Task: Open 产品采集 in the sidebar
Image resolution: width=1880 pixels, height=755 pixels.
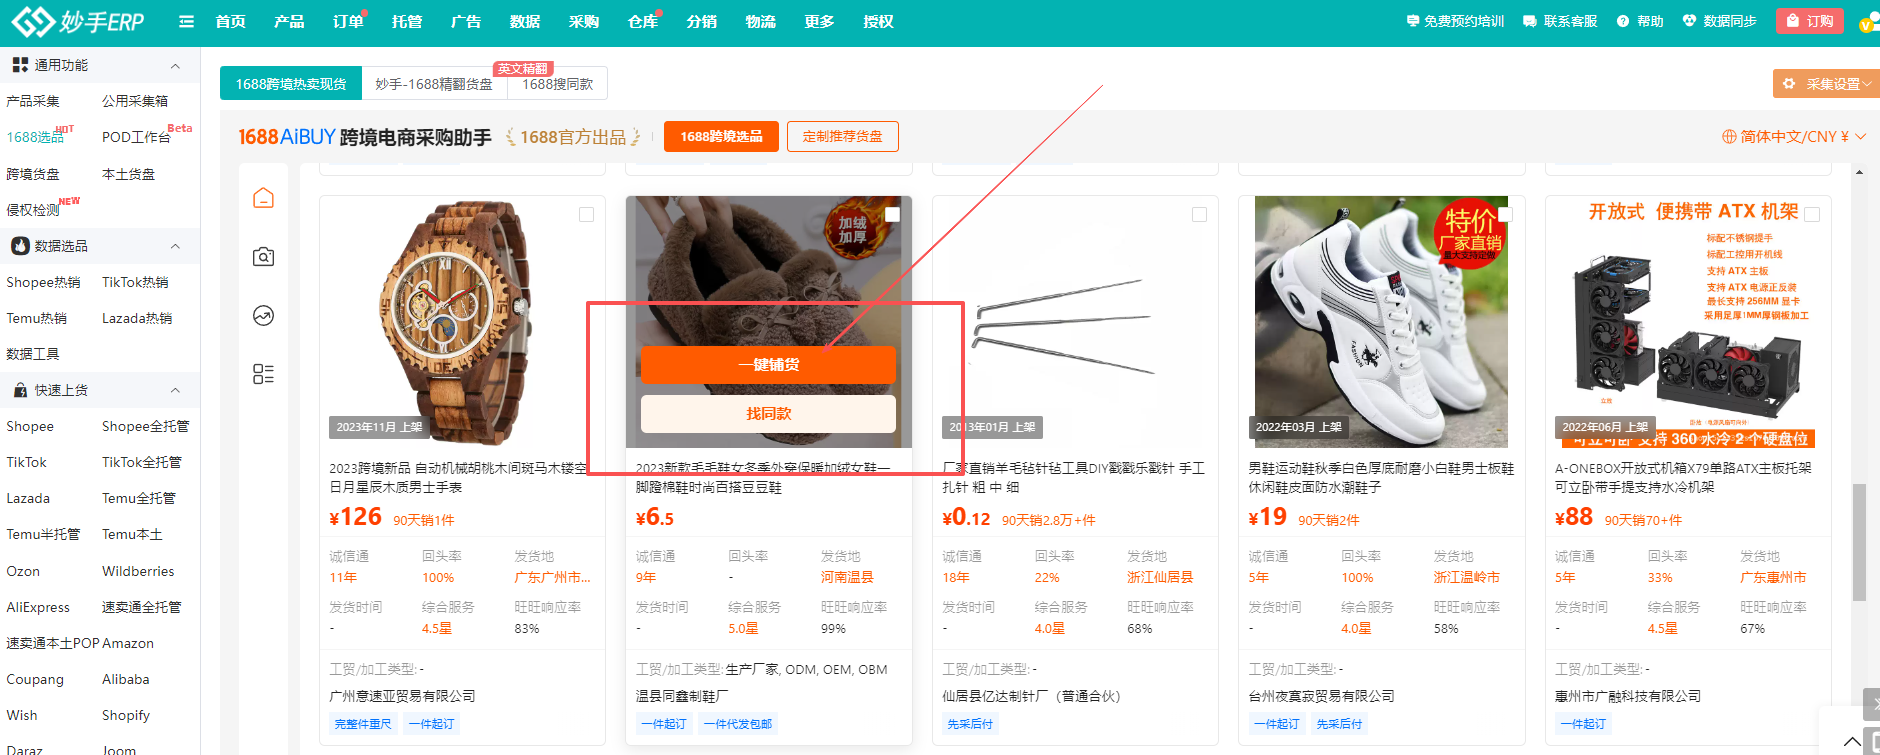Action: [33, 101]
